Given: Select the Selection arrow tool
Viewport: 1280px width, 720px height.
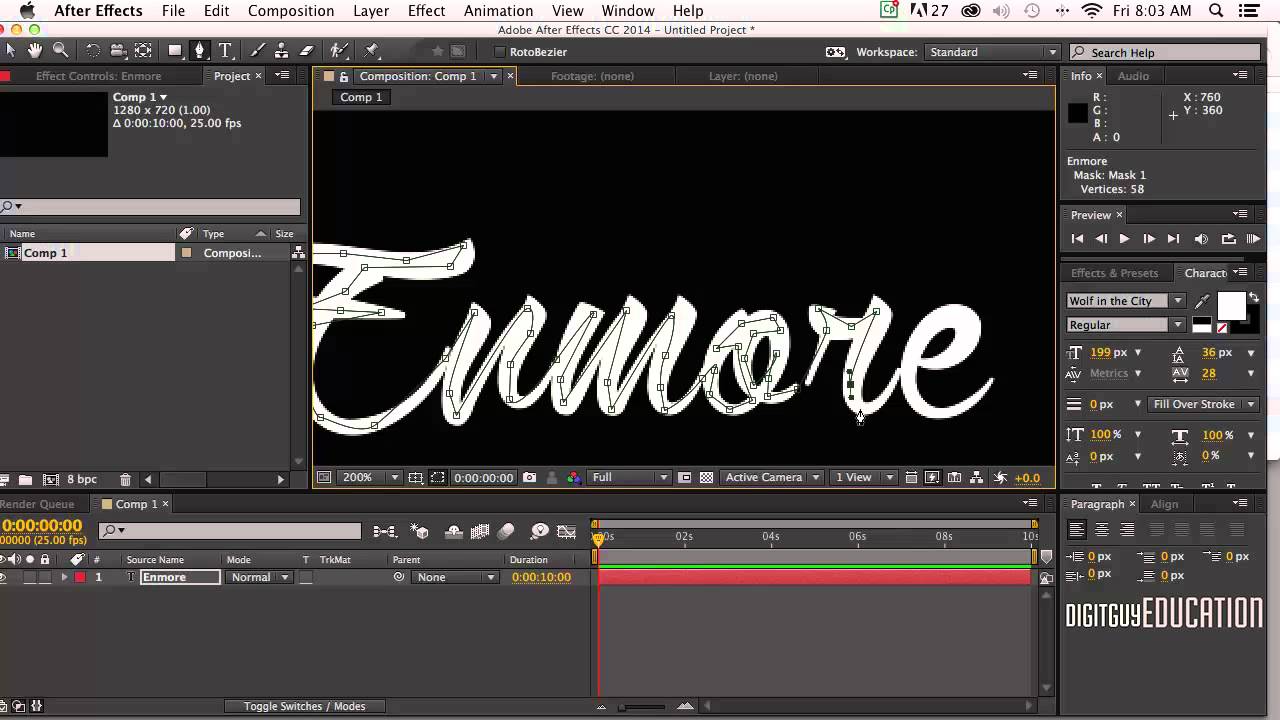Looking at the screenshot, I should (x=11, y=51).
